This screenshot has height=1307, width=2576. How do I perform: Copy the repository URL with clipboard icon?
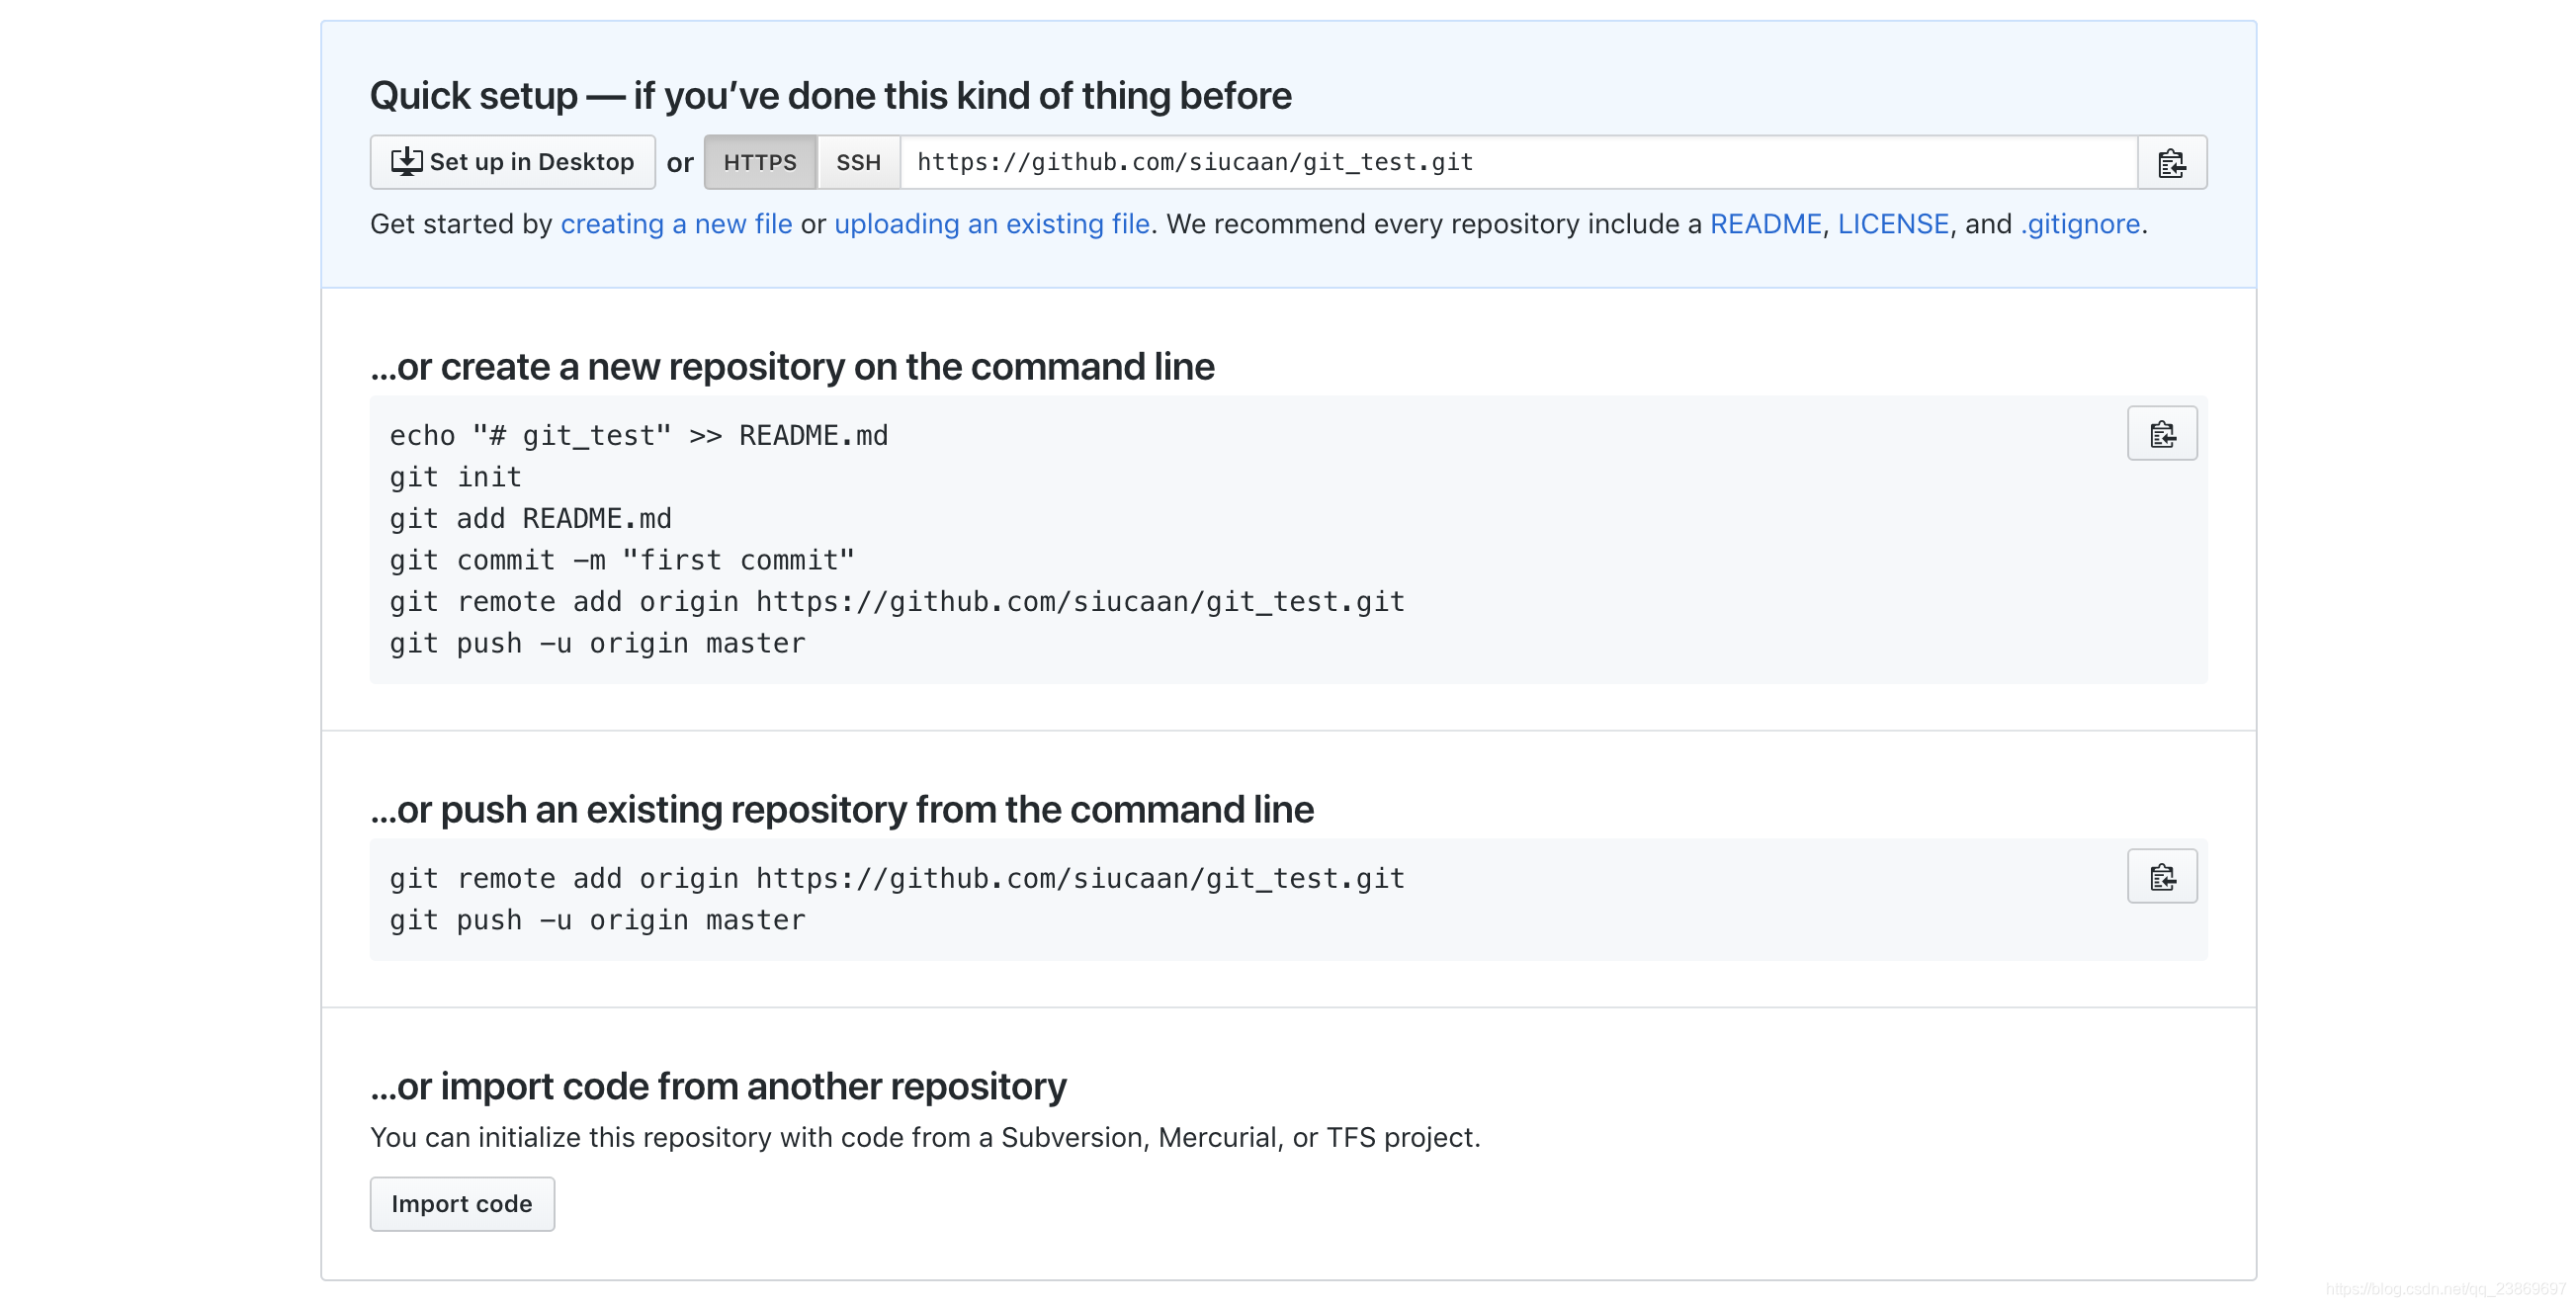(2171, 162)
